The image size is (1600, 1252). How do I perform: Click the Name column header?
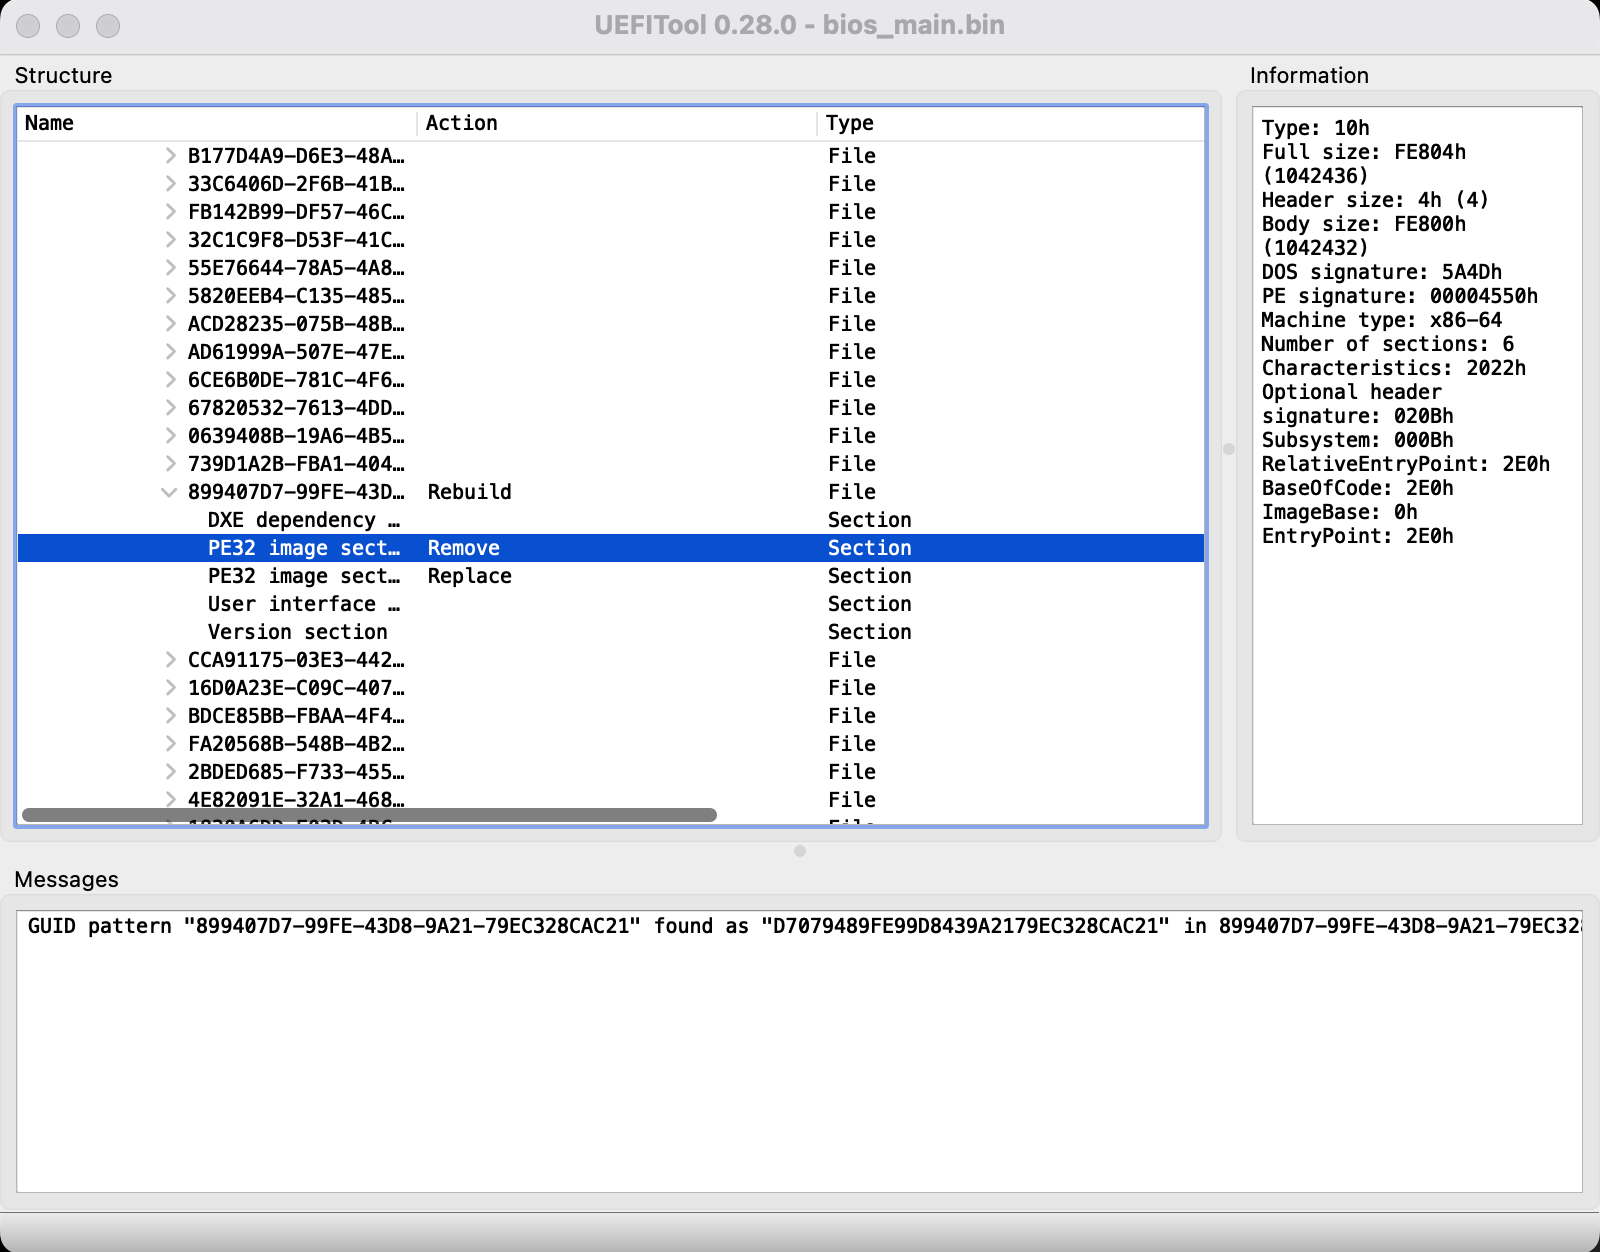[217, 123]
